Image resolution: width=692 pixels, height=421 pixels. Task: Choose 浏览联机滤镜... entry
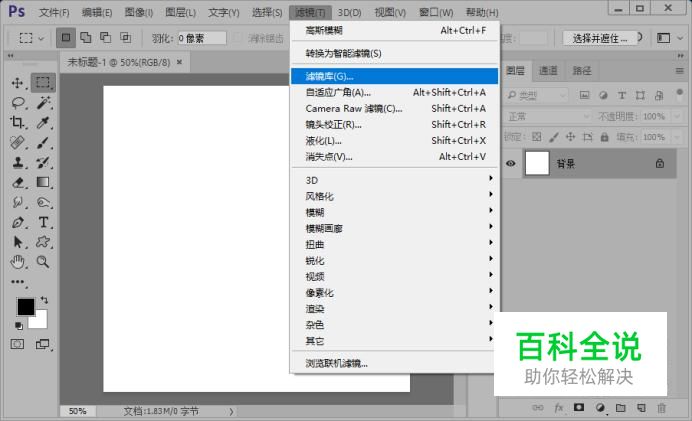click(x=394, y=363)
